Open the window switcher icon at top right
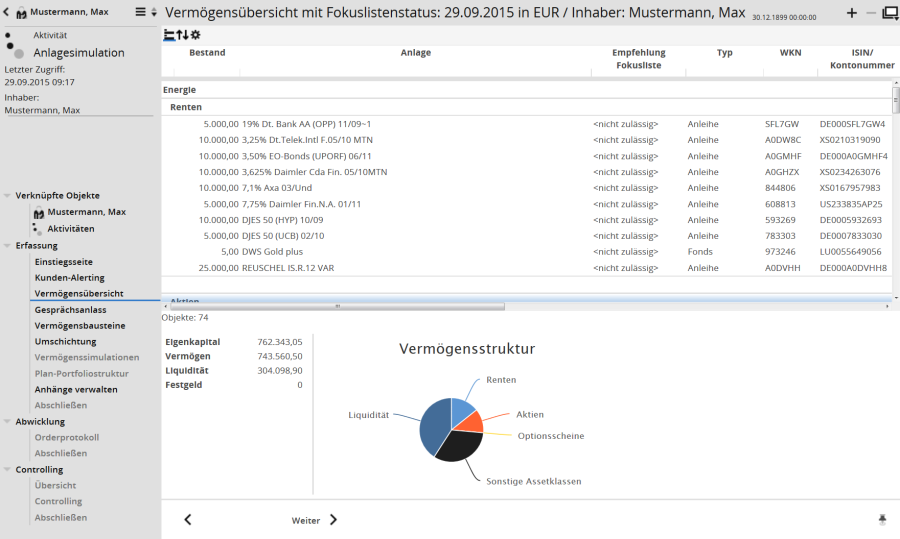 pos(889,13)
